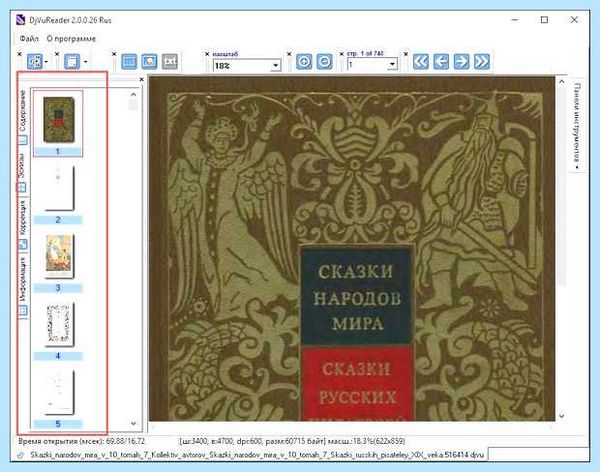Click document view scroll up arrow
The image size is (600, 472).
pyautogui.click(x=561, y=81)
